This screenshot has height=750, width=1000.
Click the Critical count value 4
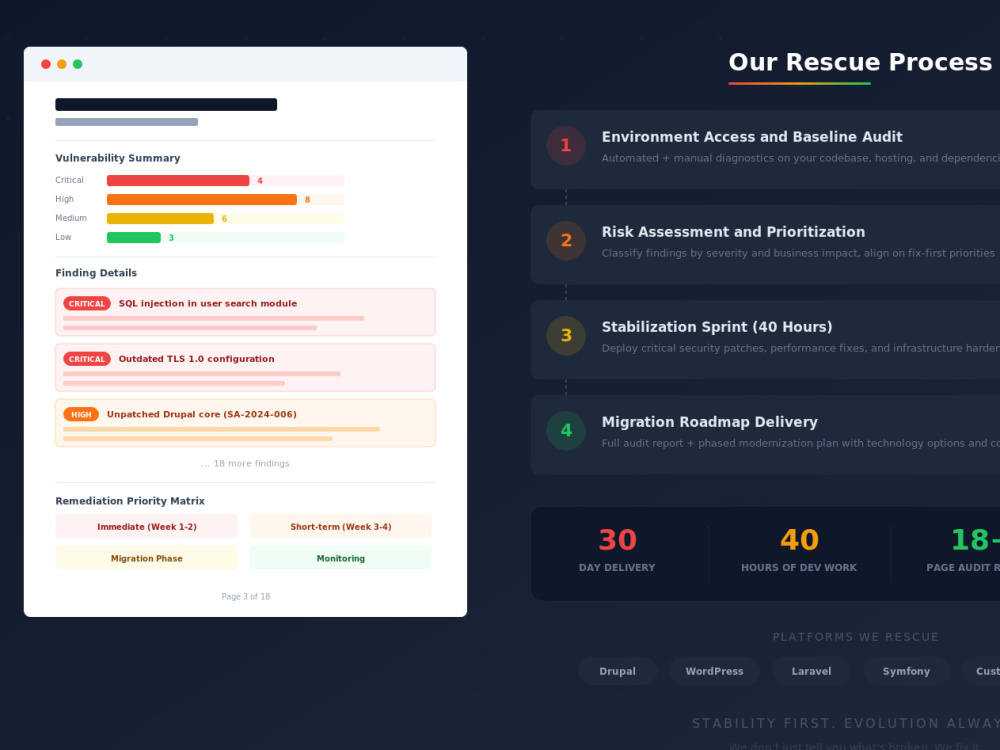pyautogui.click(x=260, y=180)
